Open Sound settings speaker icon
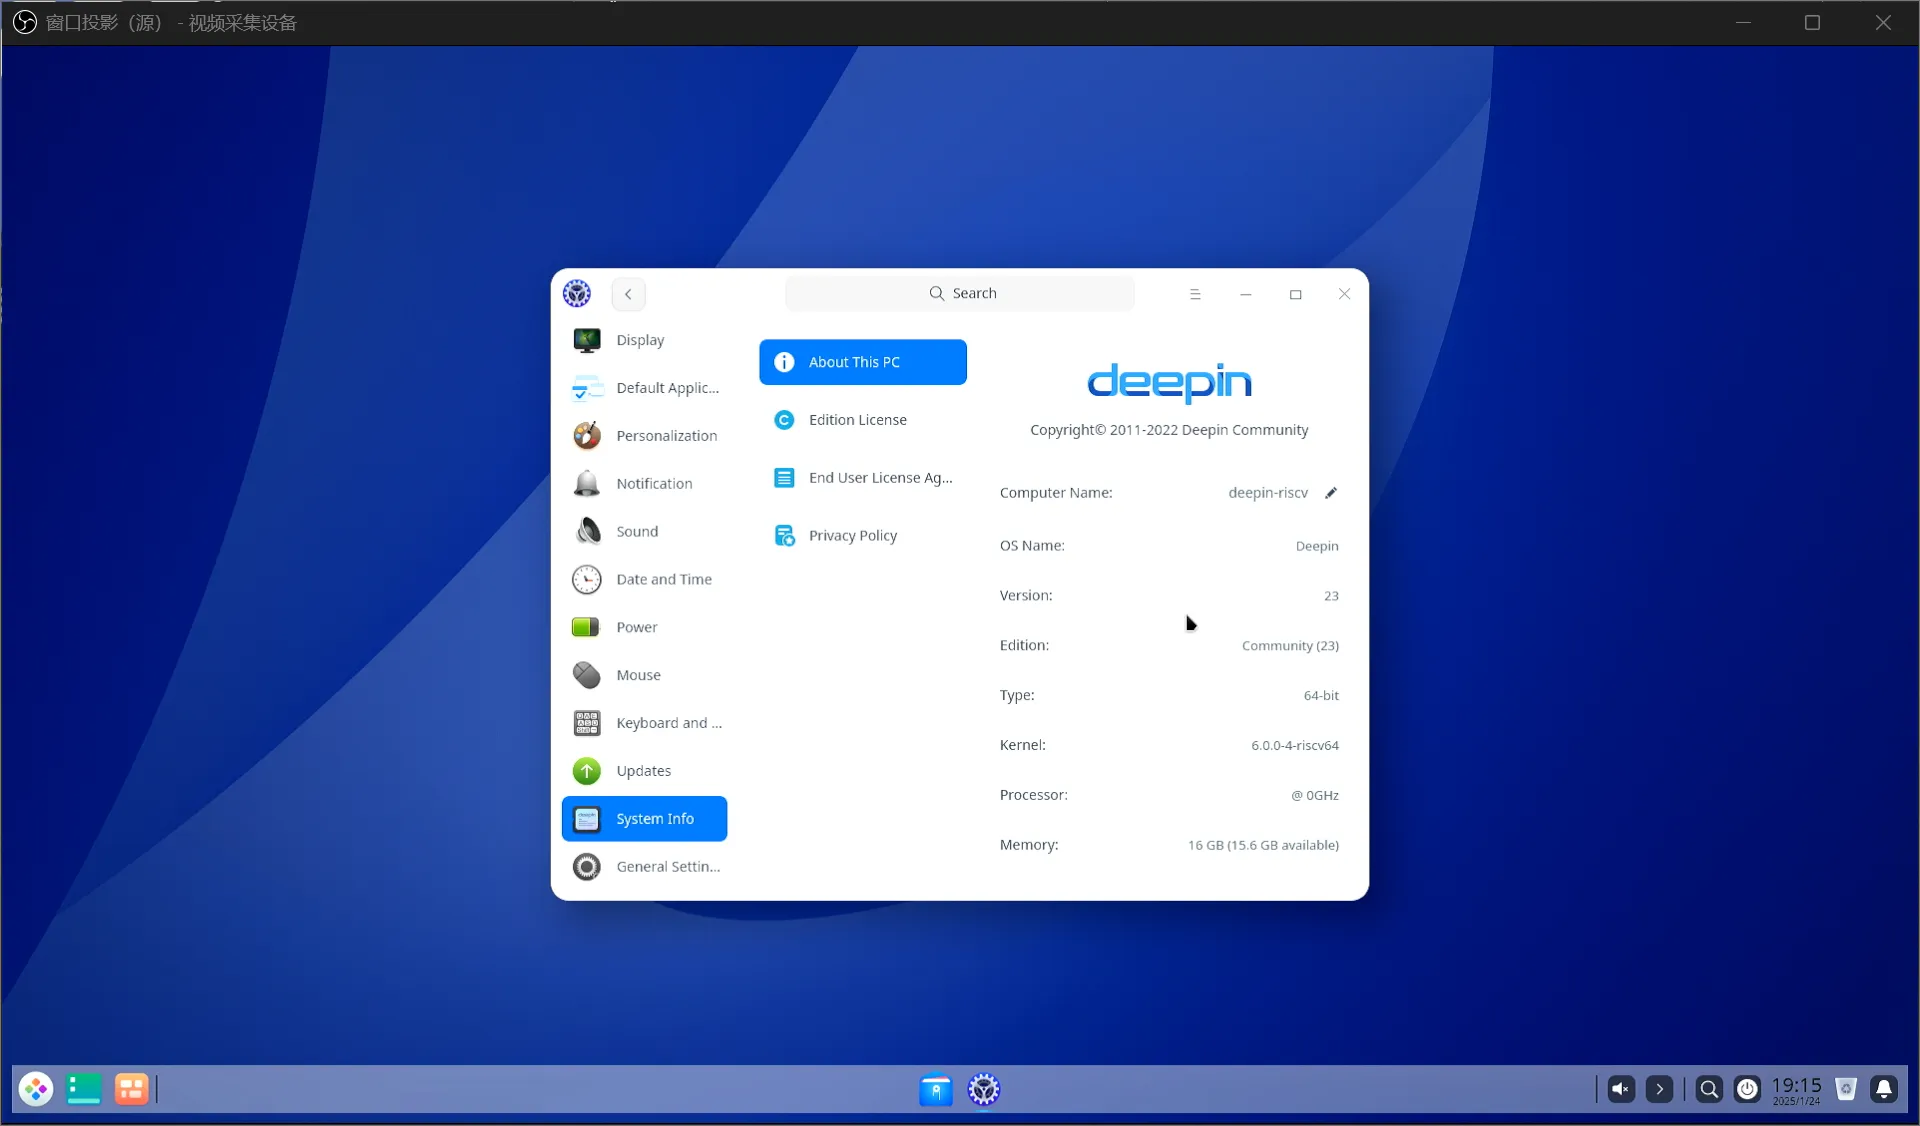The height and width of the screenshot is (1126, 1920). pos(587,531)
